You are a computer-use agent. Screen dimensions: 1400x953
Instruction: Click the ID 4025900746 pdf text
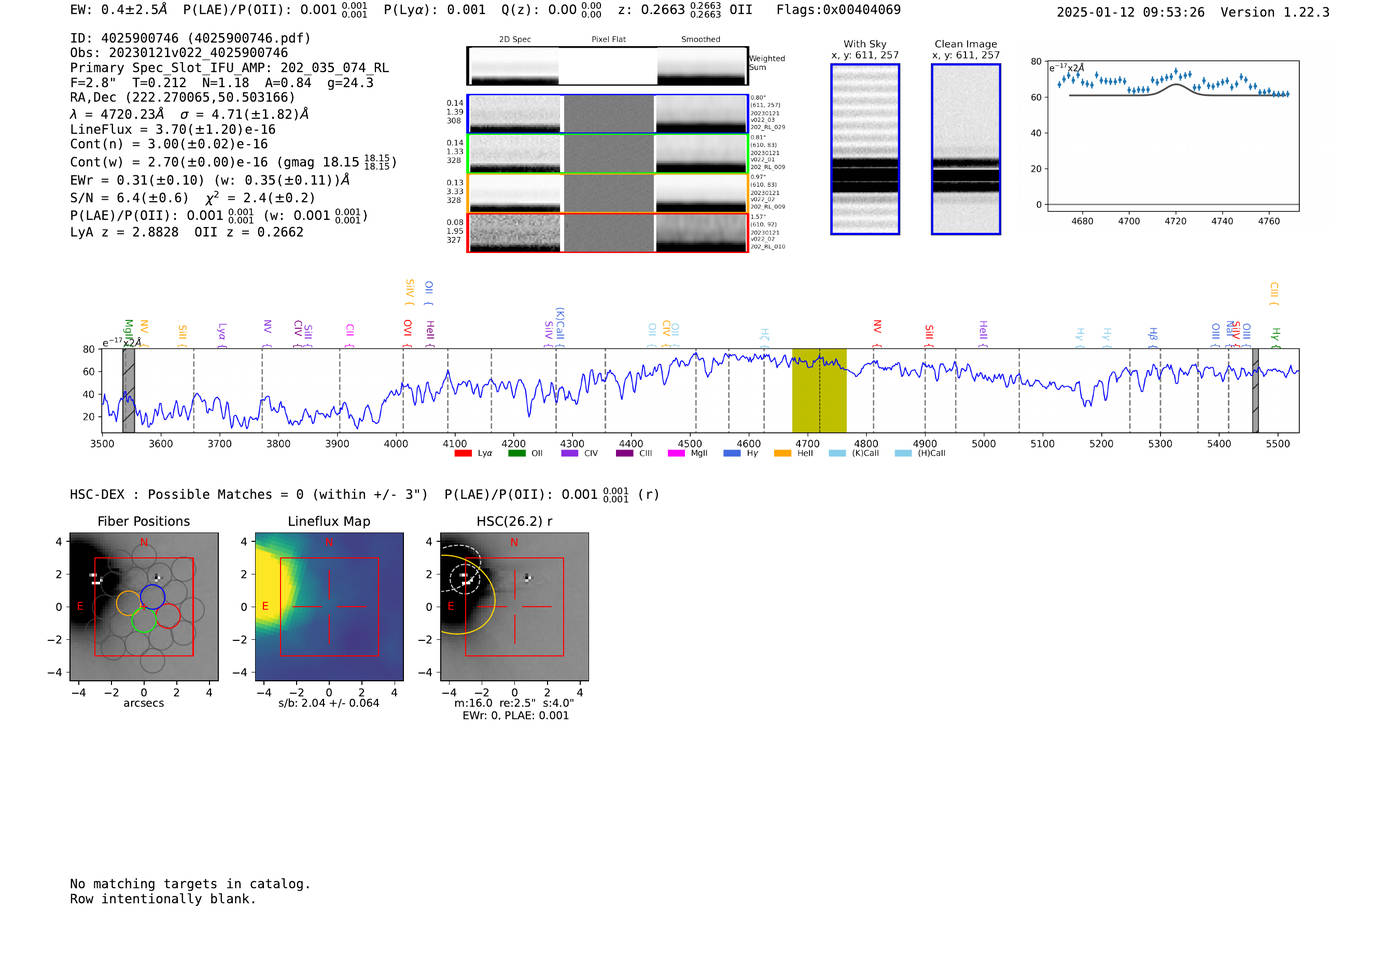point(190,38)
